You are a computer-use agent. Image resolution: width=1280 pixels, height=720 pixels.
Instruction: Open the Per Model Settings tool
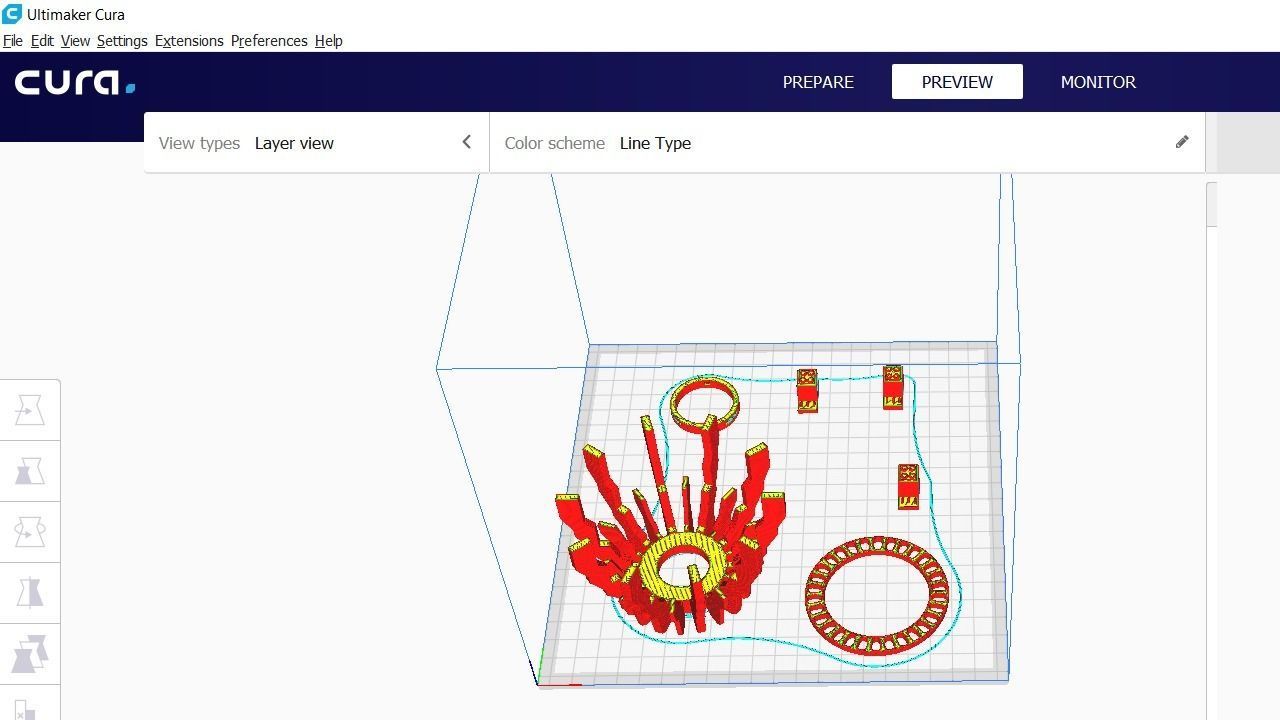30,654
